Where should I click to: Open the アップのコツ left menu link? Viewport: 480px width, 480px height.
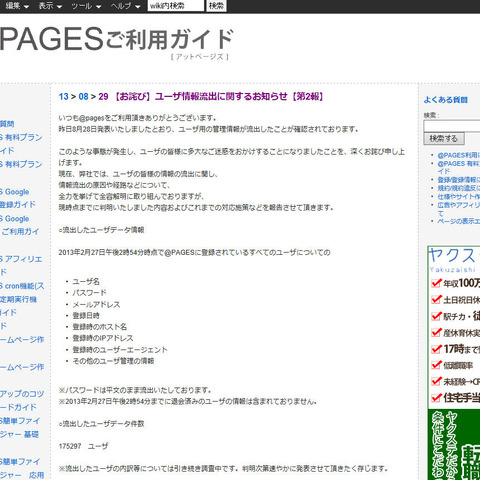click(22, 394)
